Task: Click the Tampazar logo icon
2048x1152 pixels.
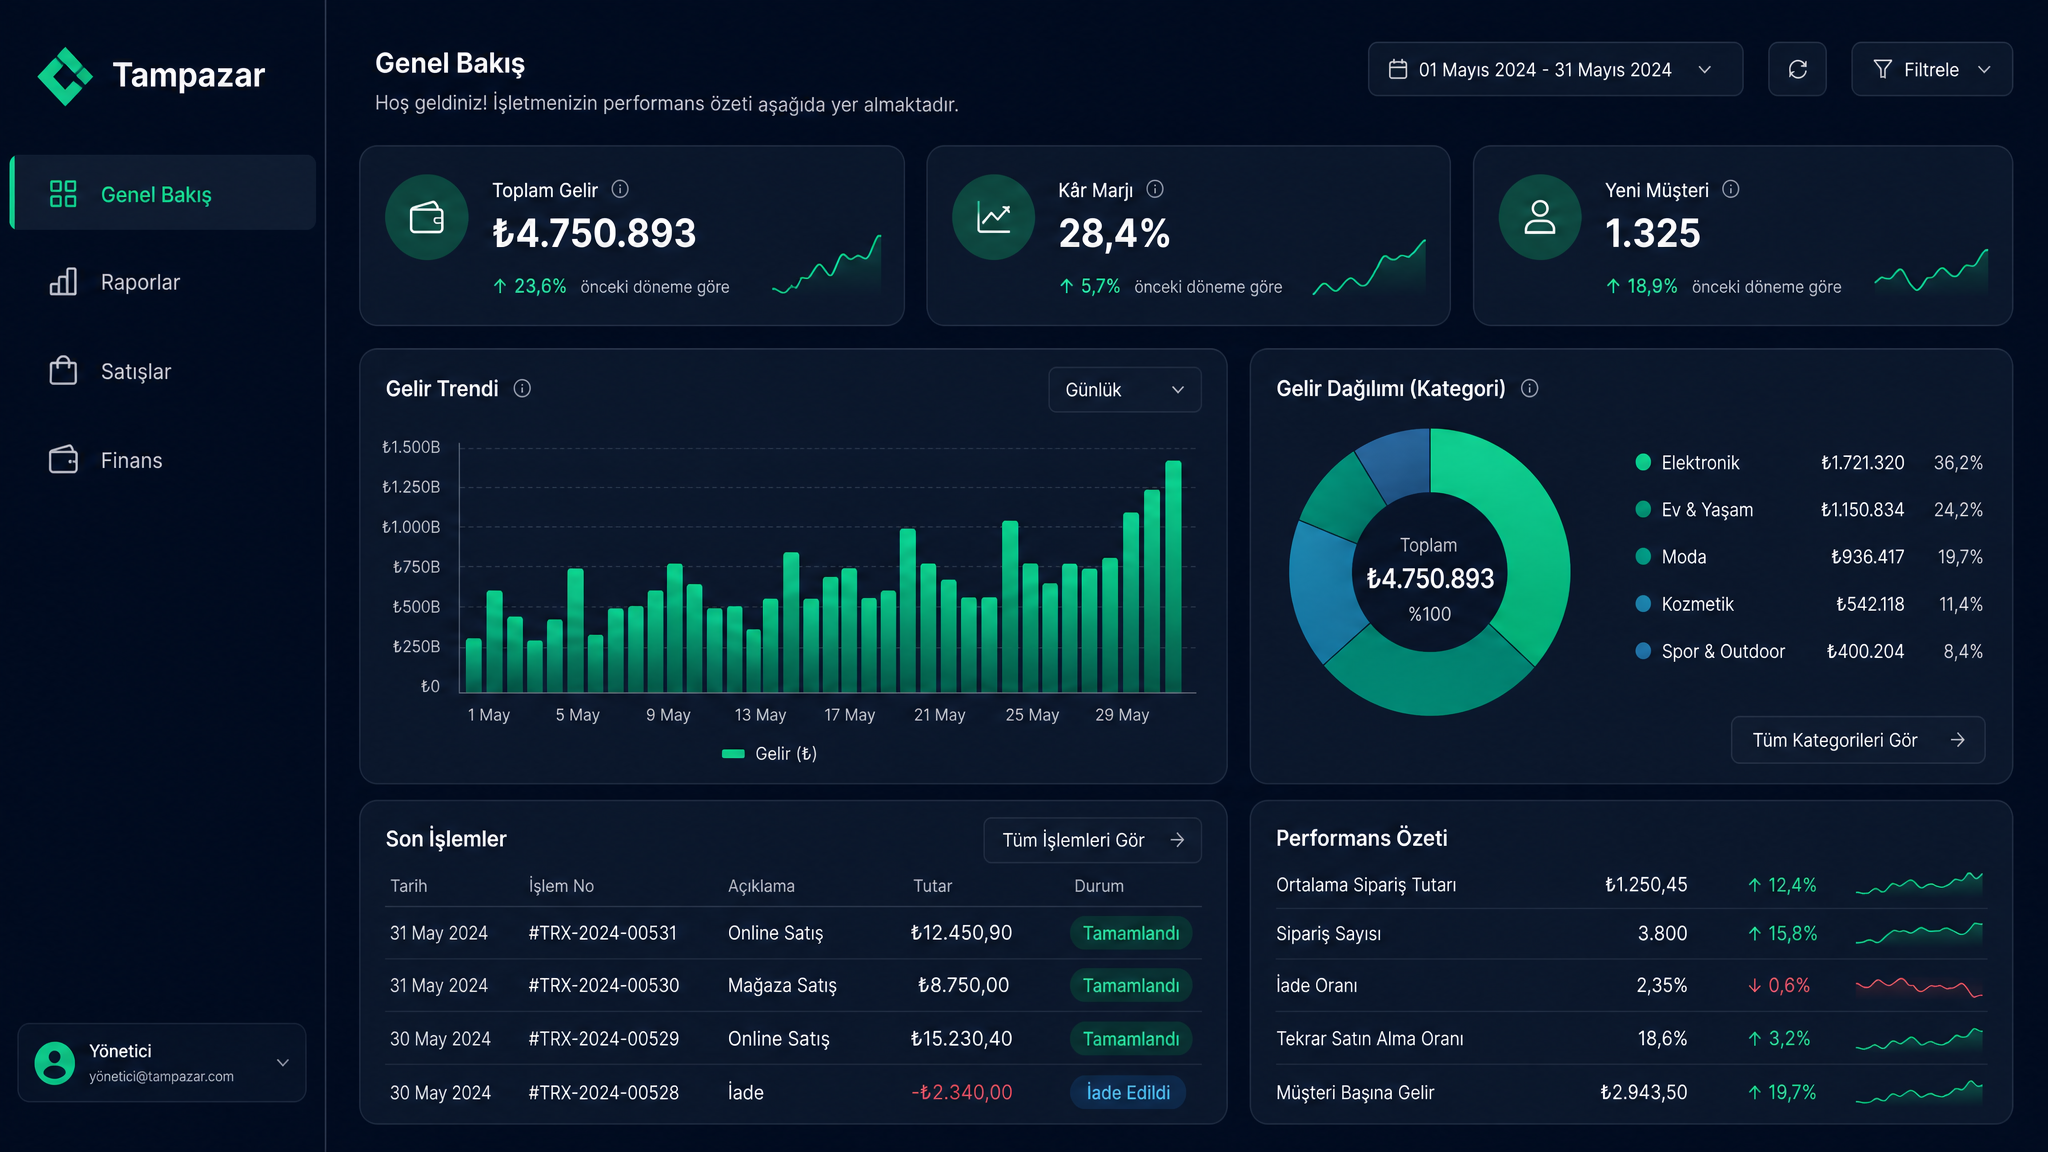Action: 65,76
